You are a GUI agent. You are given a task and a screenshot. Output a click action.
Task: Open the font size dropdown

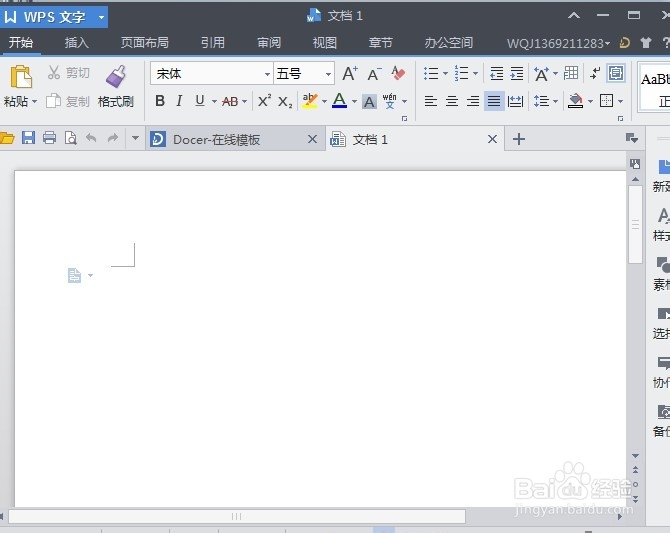tap(328, 74)
